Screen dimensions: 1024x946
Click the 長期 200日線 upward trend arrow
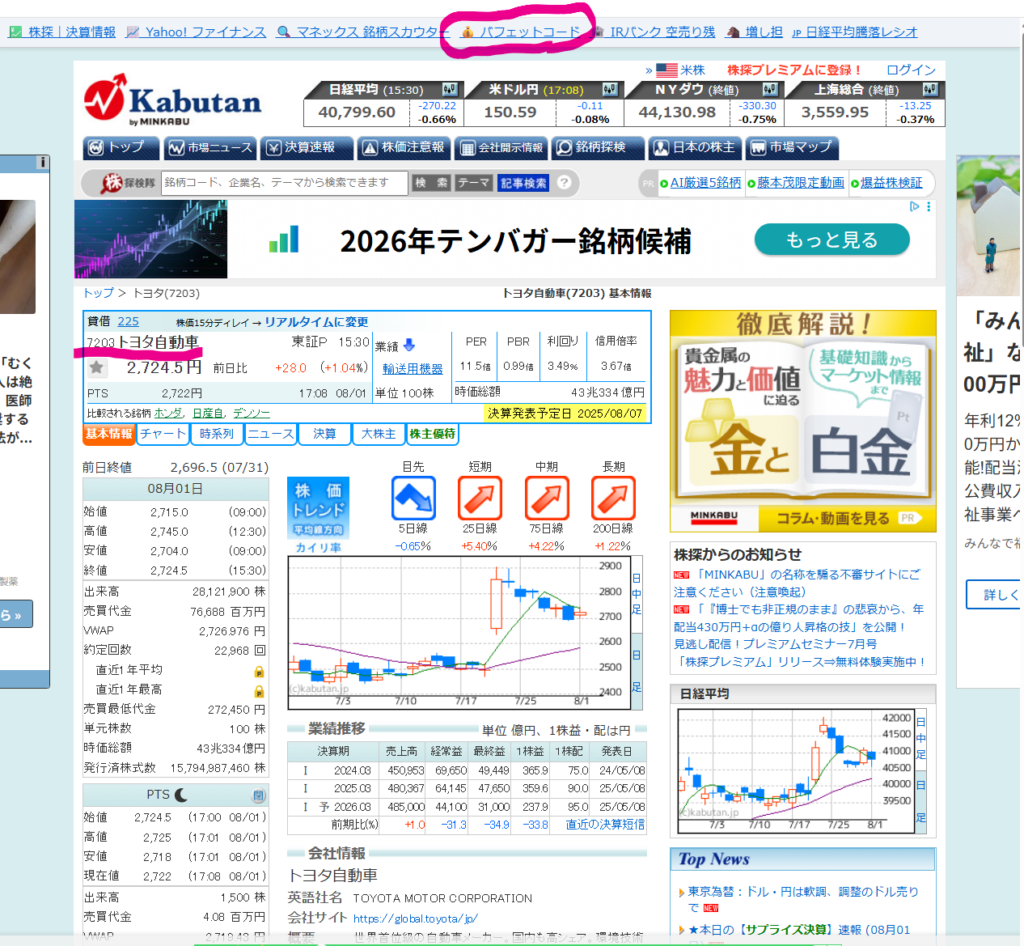(x=613, y=498)
